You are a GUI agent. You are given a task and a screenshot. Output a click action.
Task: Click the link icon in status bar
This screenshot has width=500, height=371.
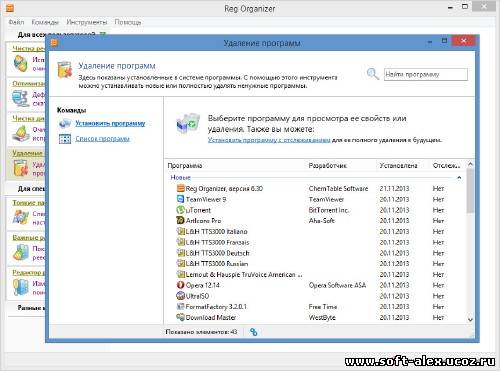point(254,332)
